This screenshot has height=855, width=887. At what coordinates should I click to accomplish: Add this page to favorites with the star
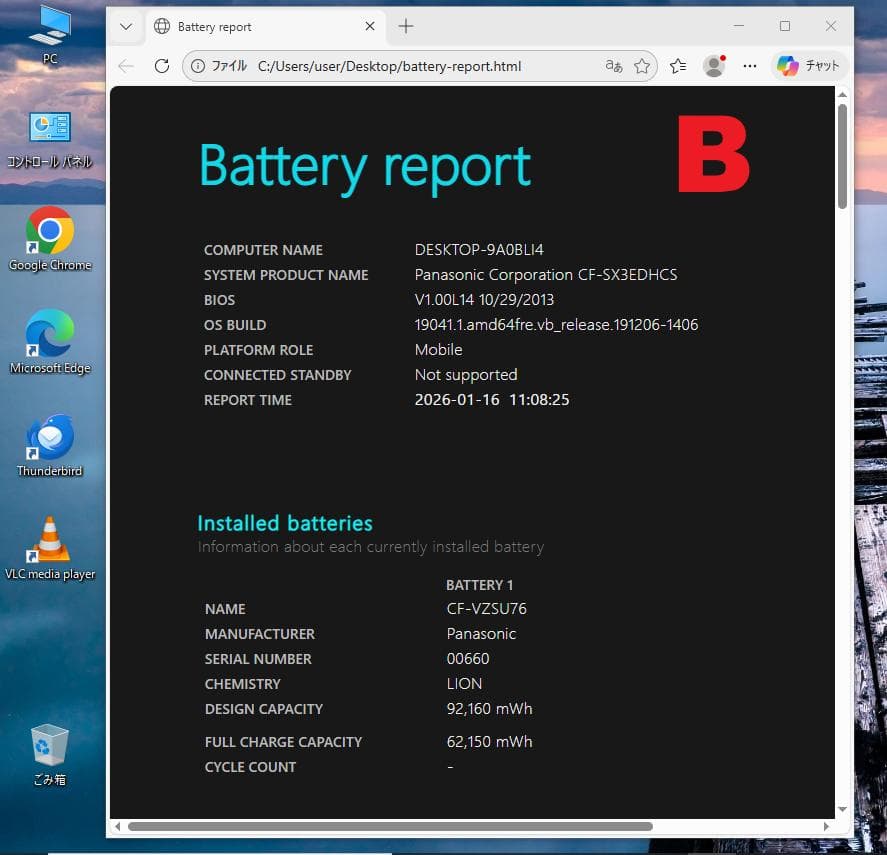[x=642, y=66]
